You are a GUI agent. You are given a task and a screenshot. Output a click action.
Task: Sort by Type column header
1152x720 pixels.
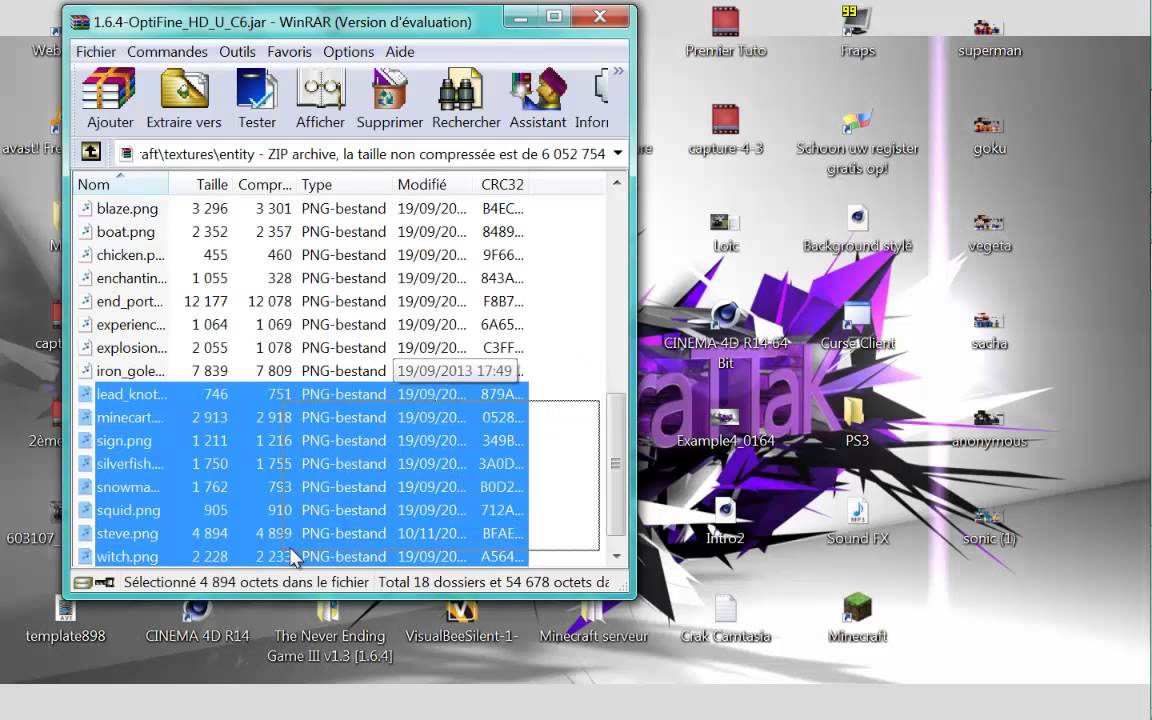click(x=344, y=184)
